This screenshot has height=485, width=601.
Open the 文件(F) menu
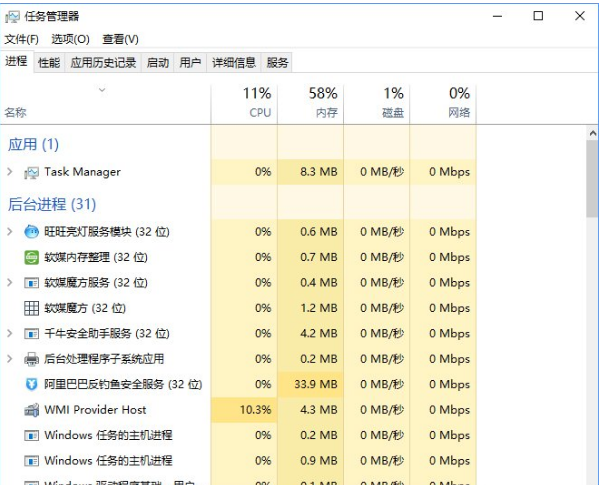point(21,39)
